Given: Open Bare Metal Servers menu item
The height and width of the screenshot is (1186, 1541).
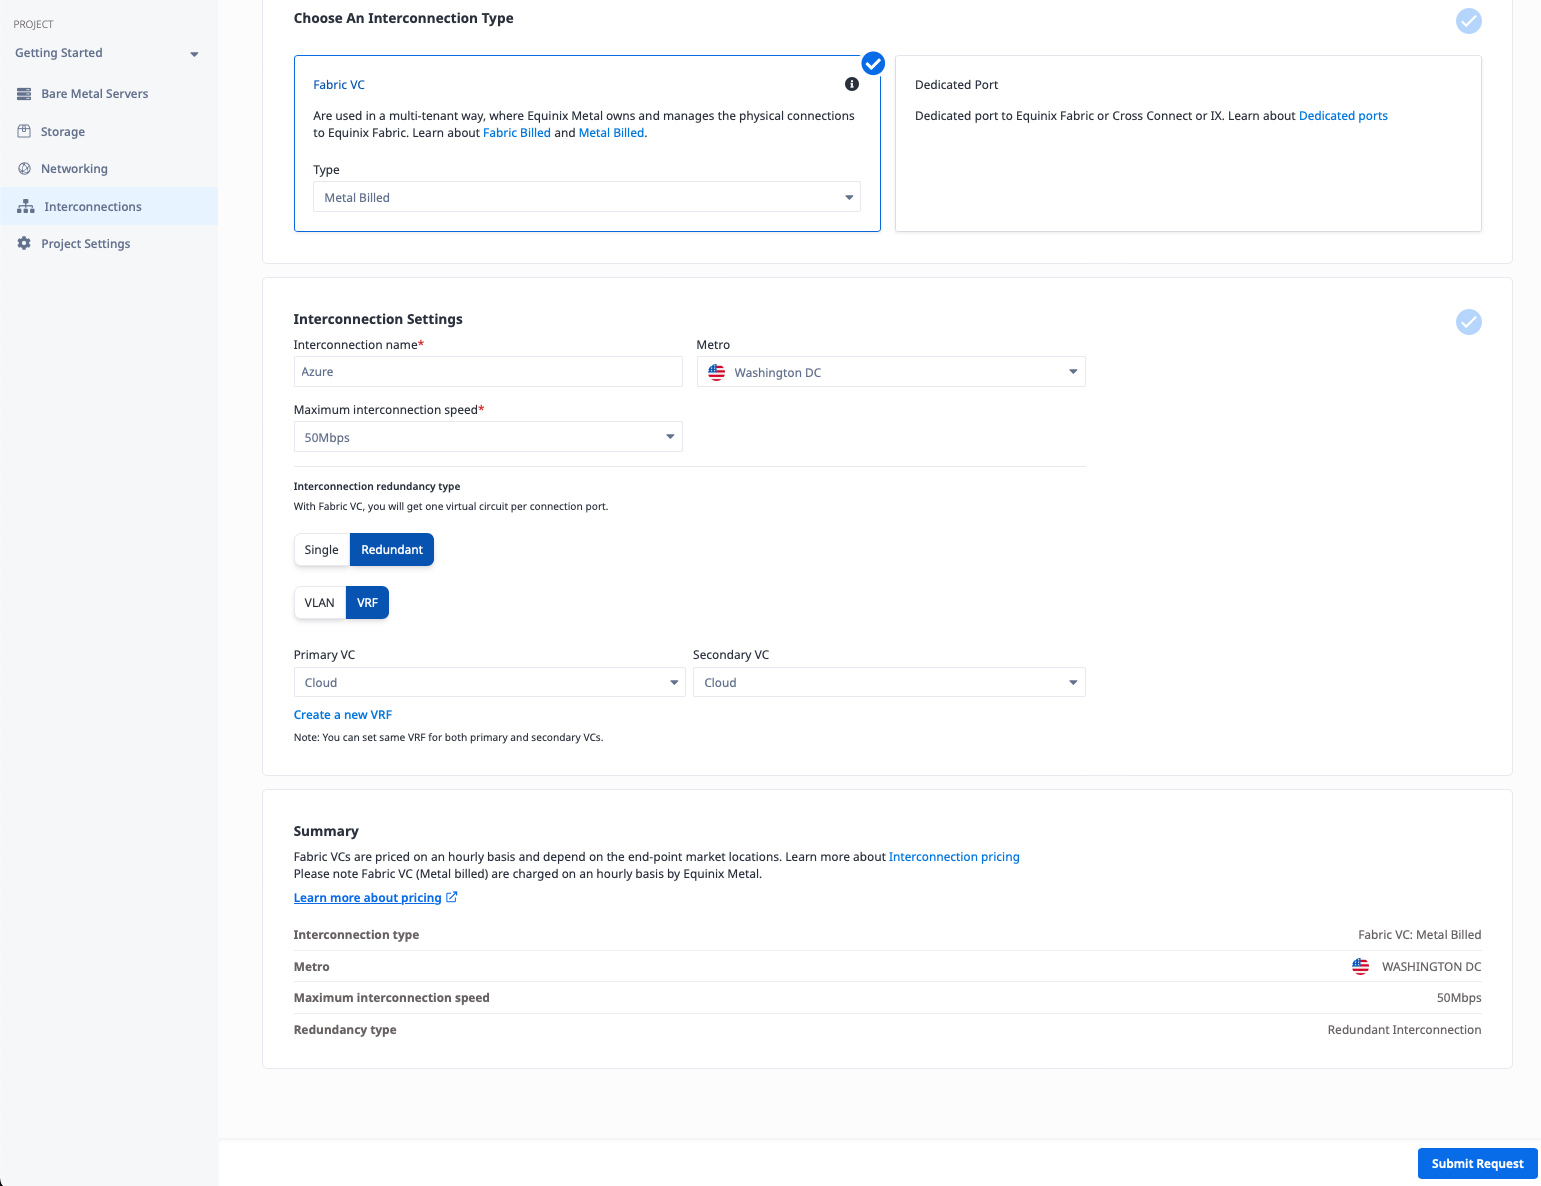Looking at the screenshot, I should click(x=109, y=94).
